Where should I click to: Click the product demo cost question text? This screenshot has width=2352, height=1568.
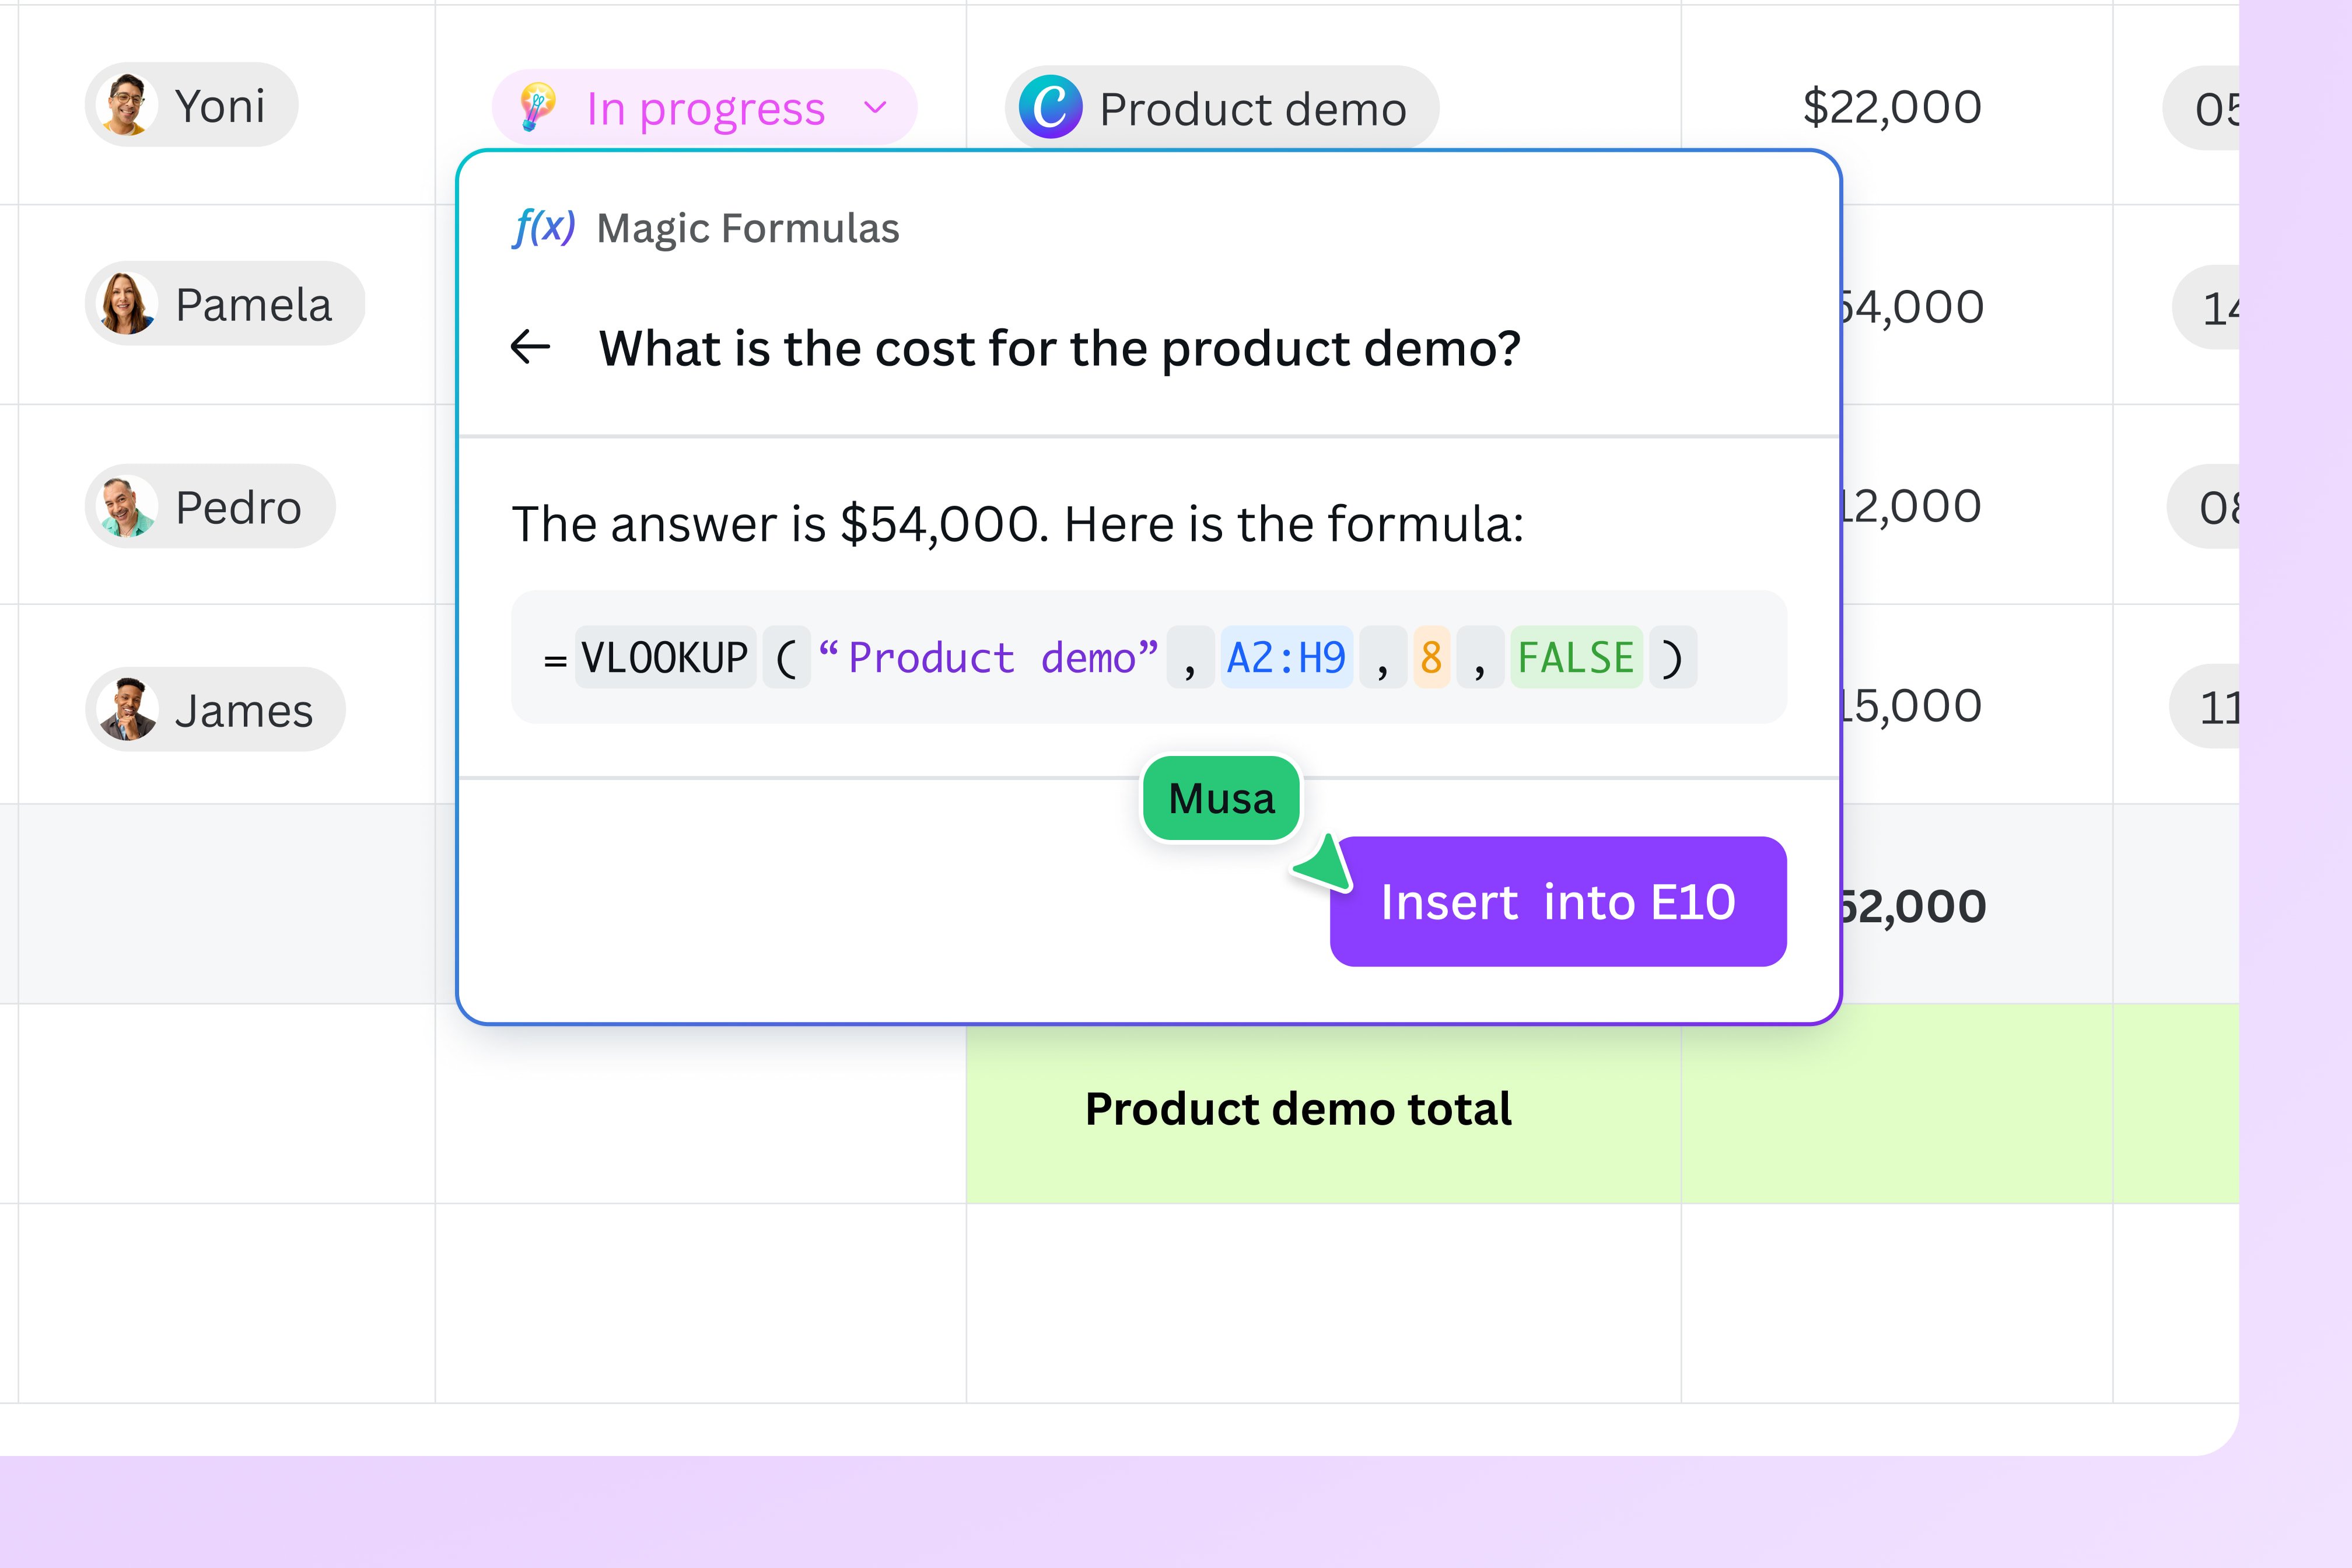click(1060, 348)
